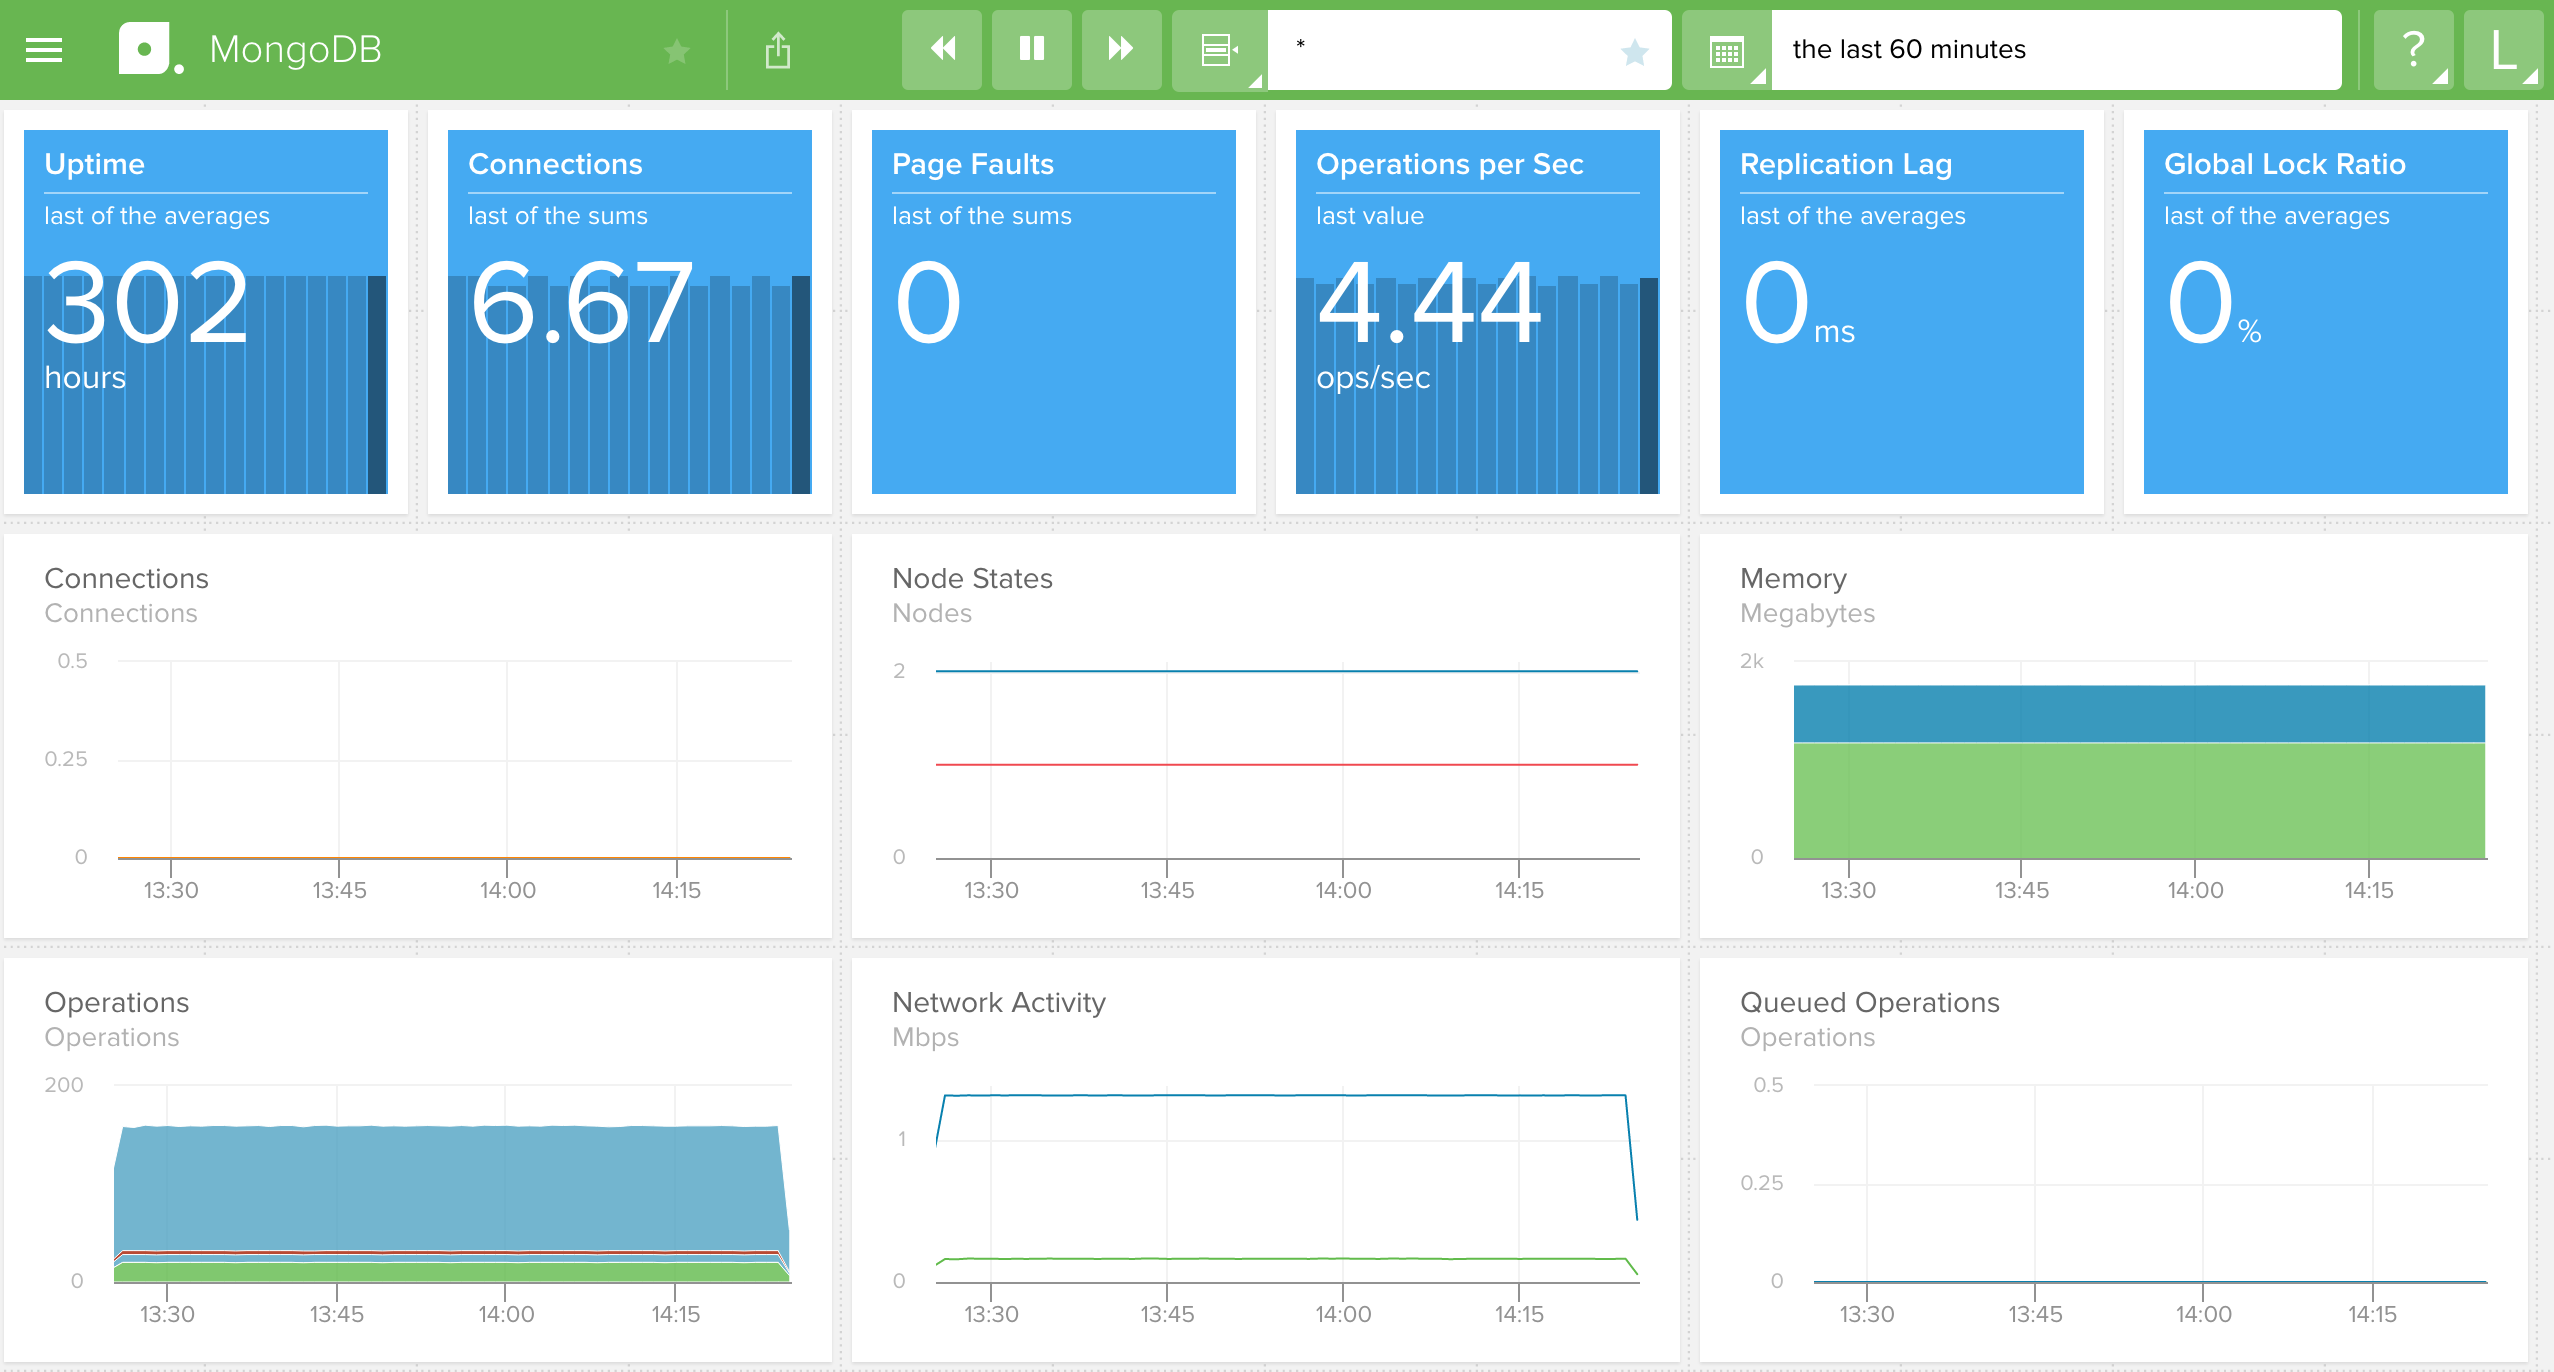Click the green line in Network Activity chart
Screen dimensions: 2554x1372
point(1286,1259)
